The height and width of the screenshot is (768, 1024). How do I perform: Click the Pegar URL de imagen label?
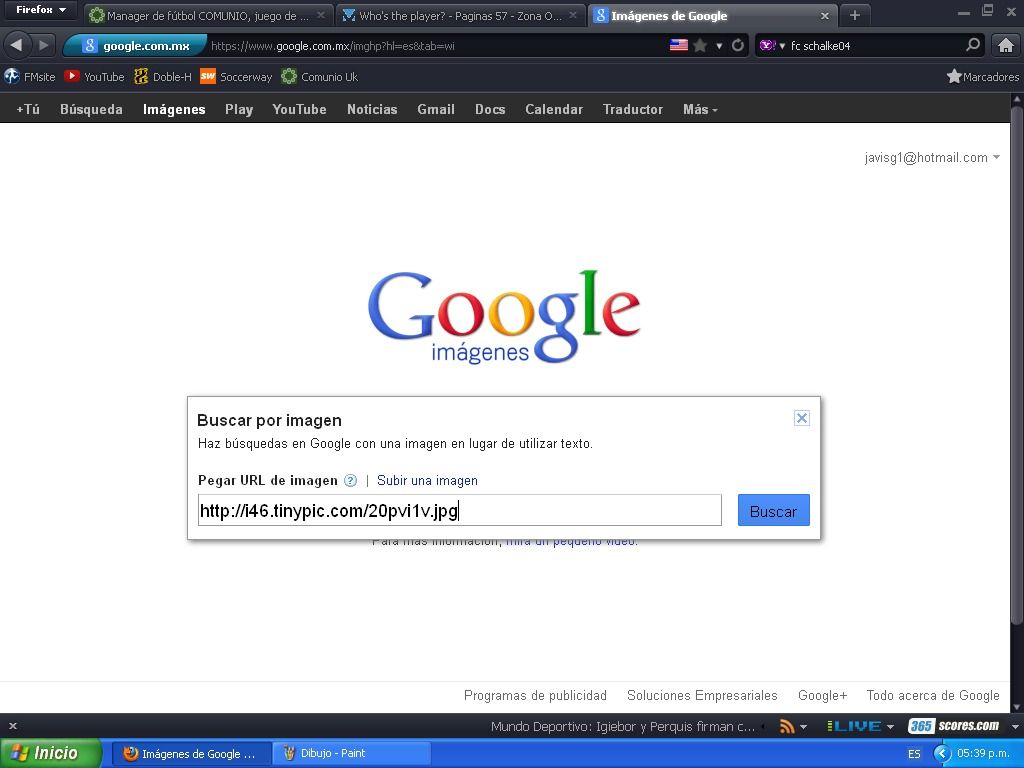click(268, 481)
